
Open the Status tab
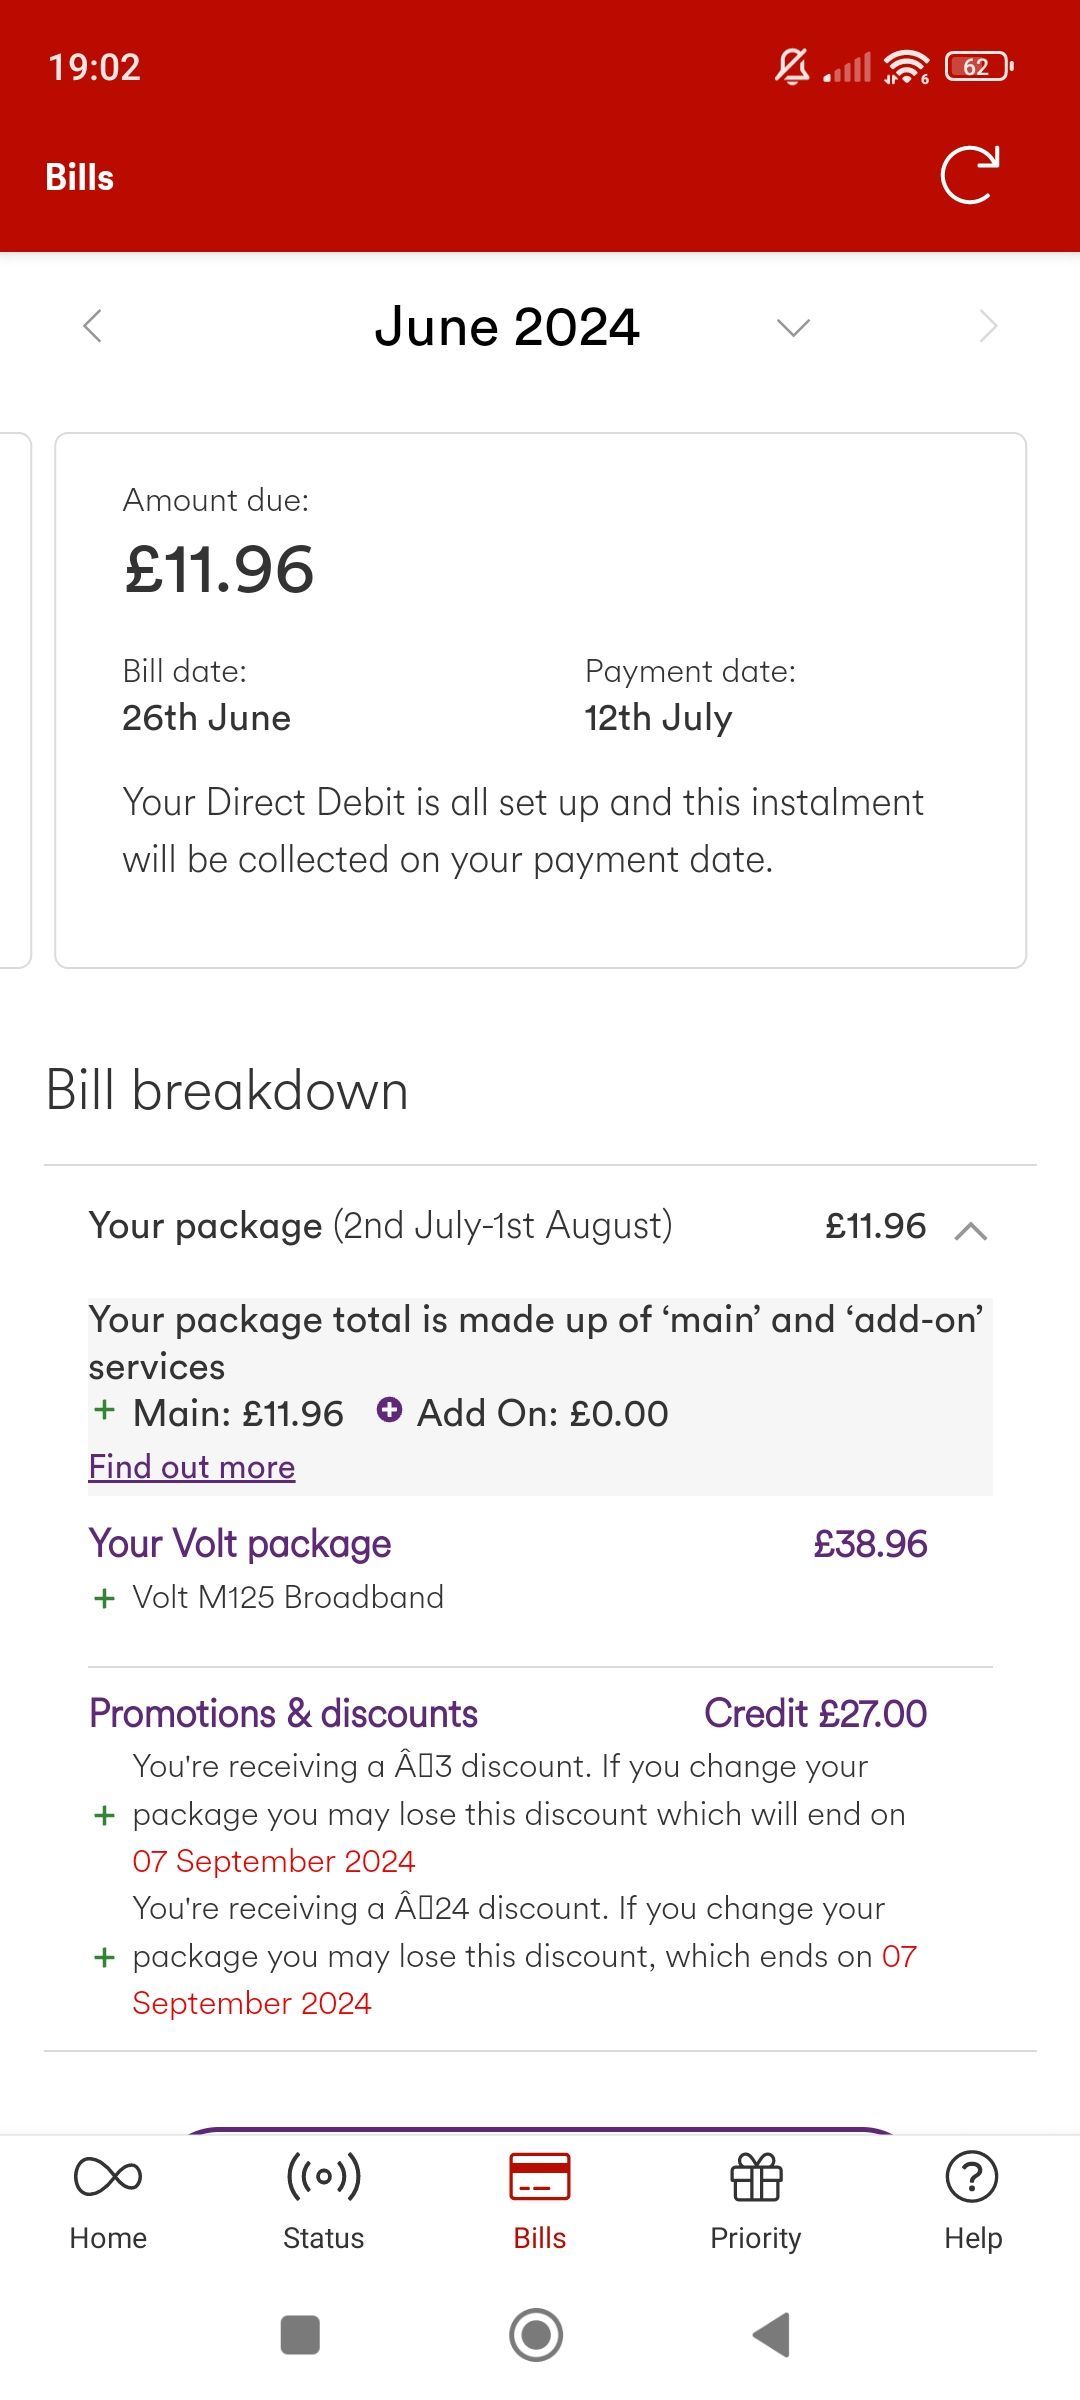323,2201
